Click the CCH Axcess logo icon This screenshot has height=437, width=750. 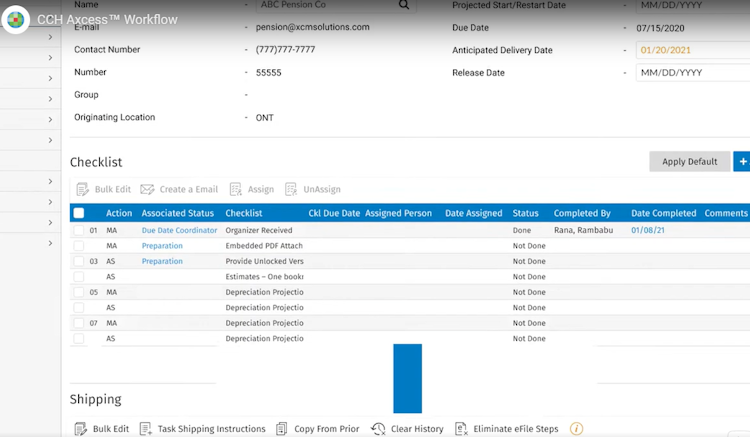16,20
